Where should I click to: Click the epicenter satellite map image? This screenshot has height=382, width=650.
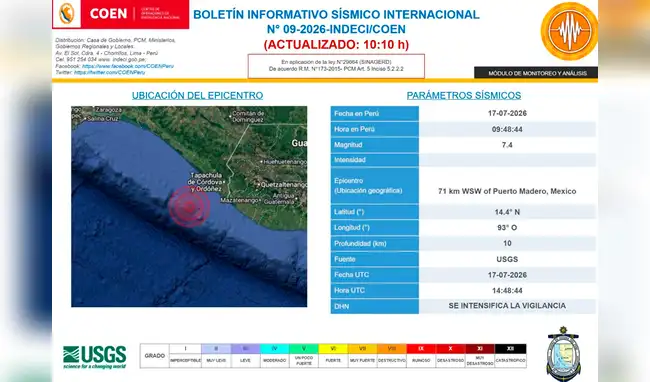[x=189, y=206]
